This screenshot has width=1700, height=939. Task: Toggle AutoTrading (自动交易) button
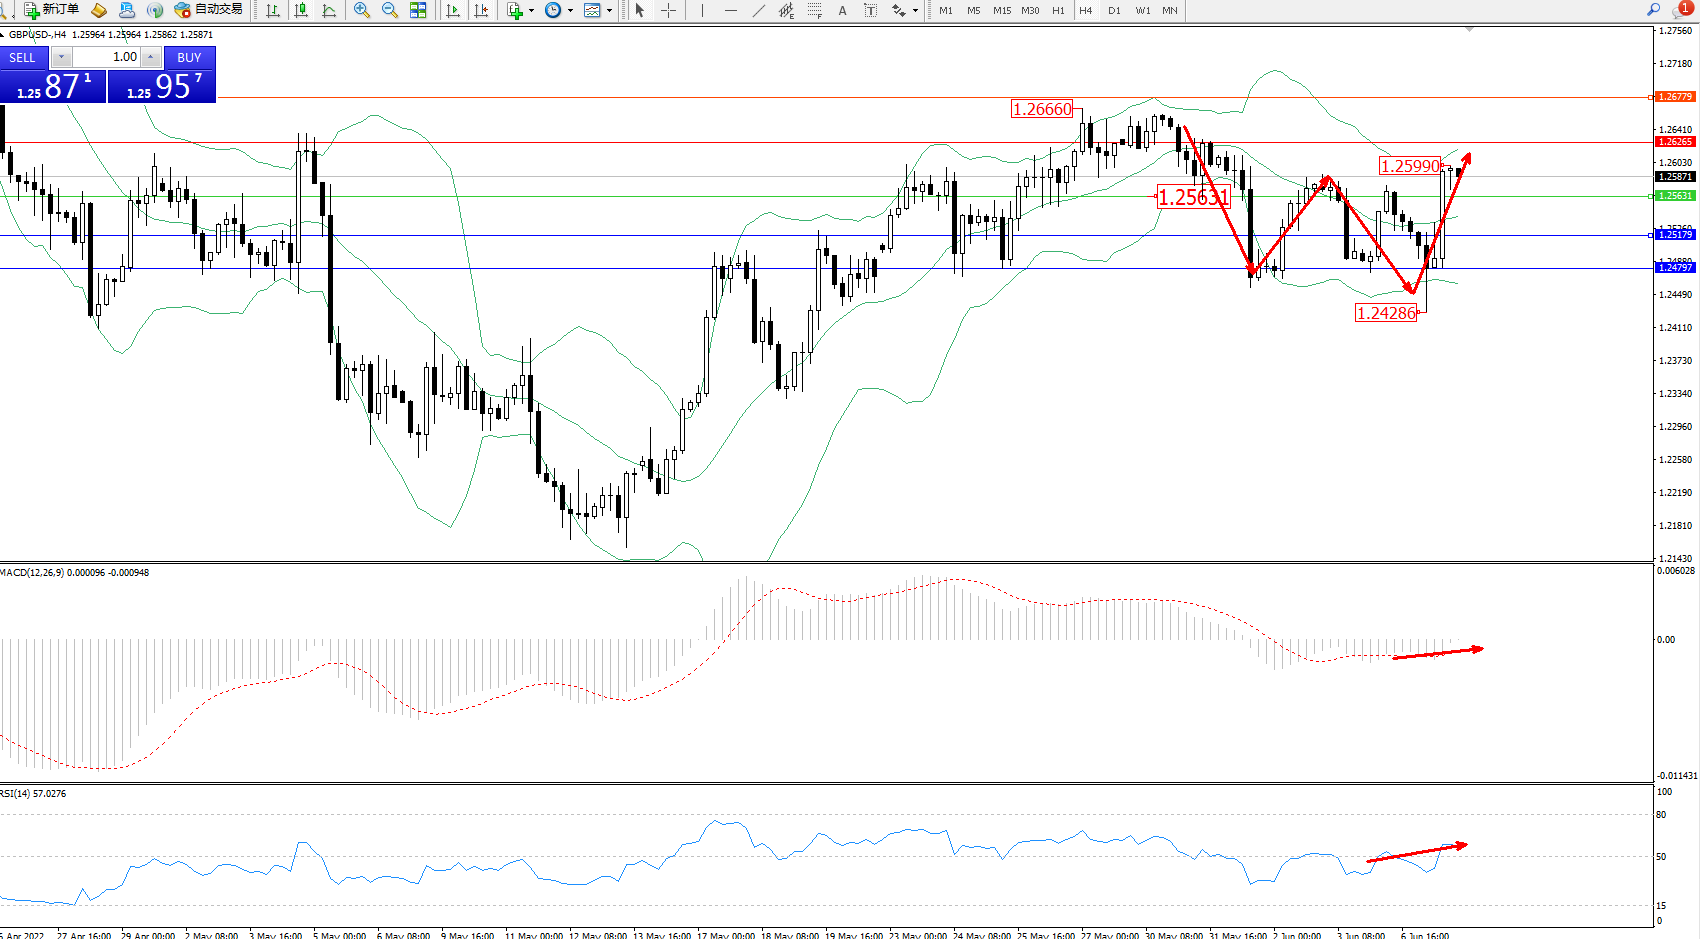(208, 10)
